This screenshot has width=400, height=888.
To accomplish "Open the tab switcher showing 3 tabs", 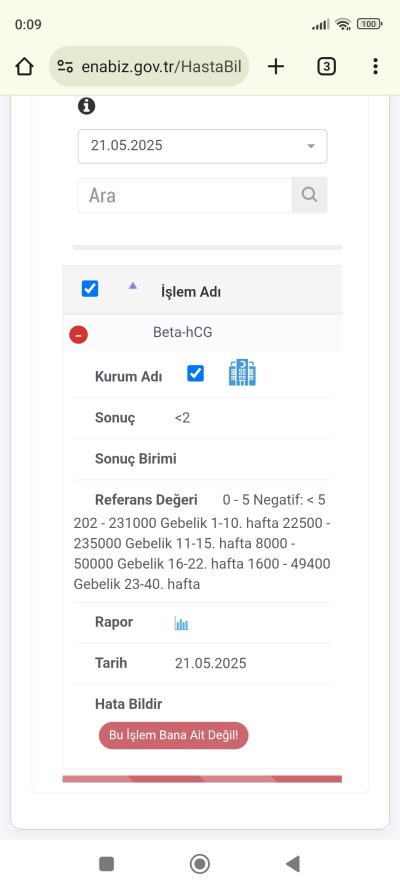I will click(x=326, y=67).
